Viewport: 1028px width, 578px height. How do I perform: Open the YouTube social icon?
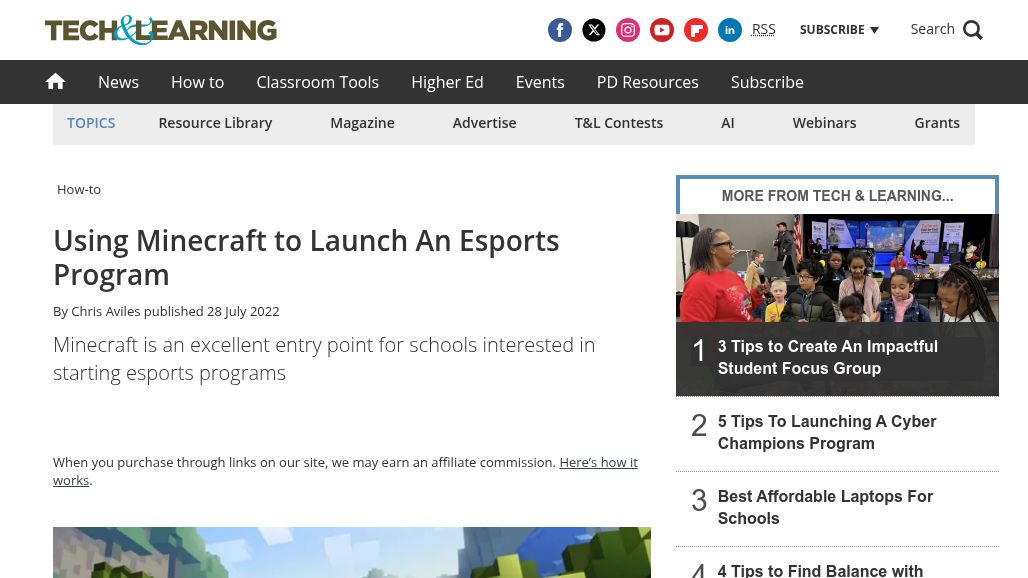662,30
